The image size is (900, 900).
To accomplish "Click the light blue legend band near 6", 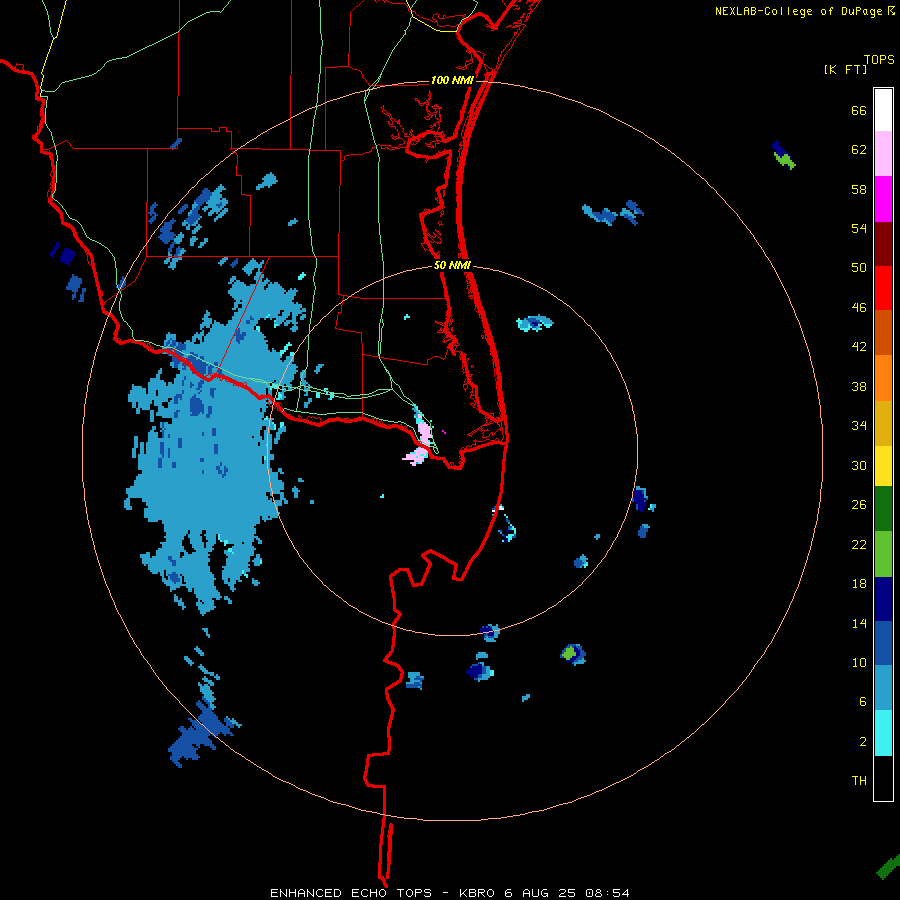I will click(x=883, y=688).
